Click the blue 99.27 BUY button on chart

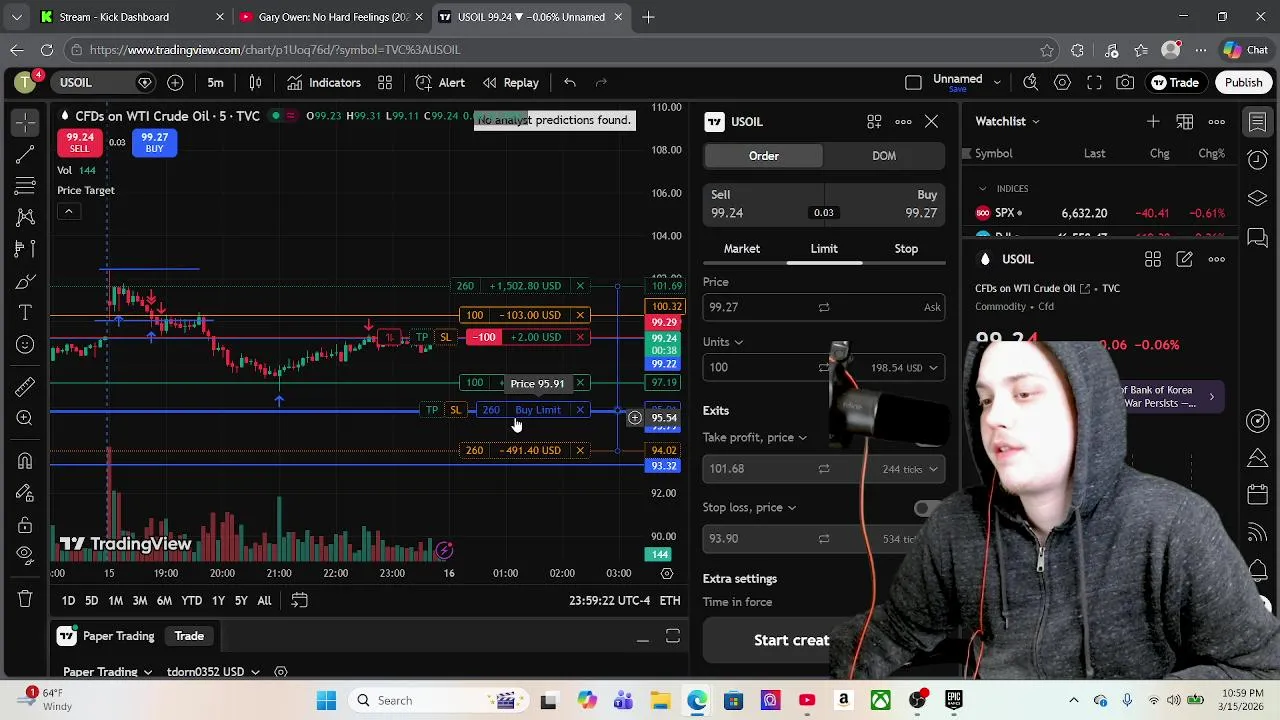pyautogui.click(x=154, y=144)
